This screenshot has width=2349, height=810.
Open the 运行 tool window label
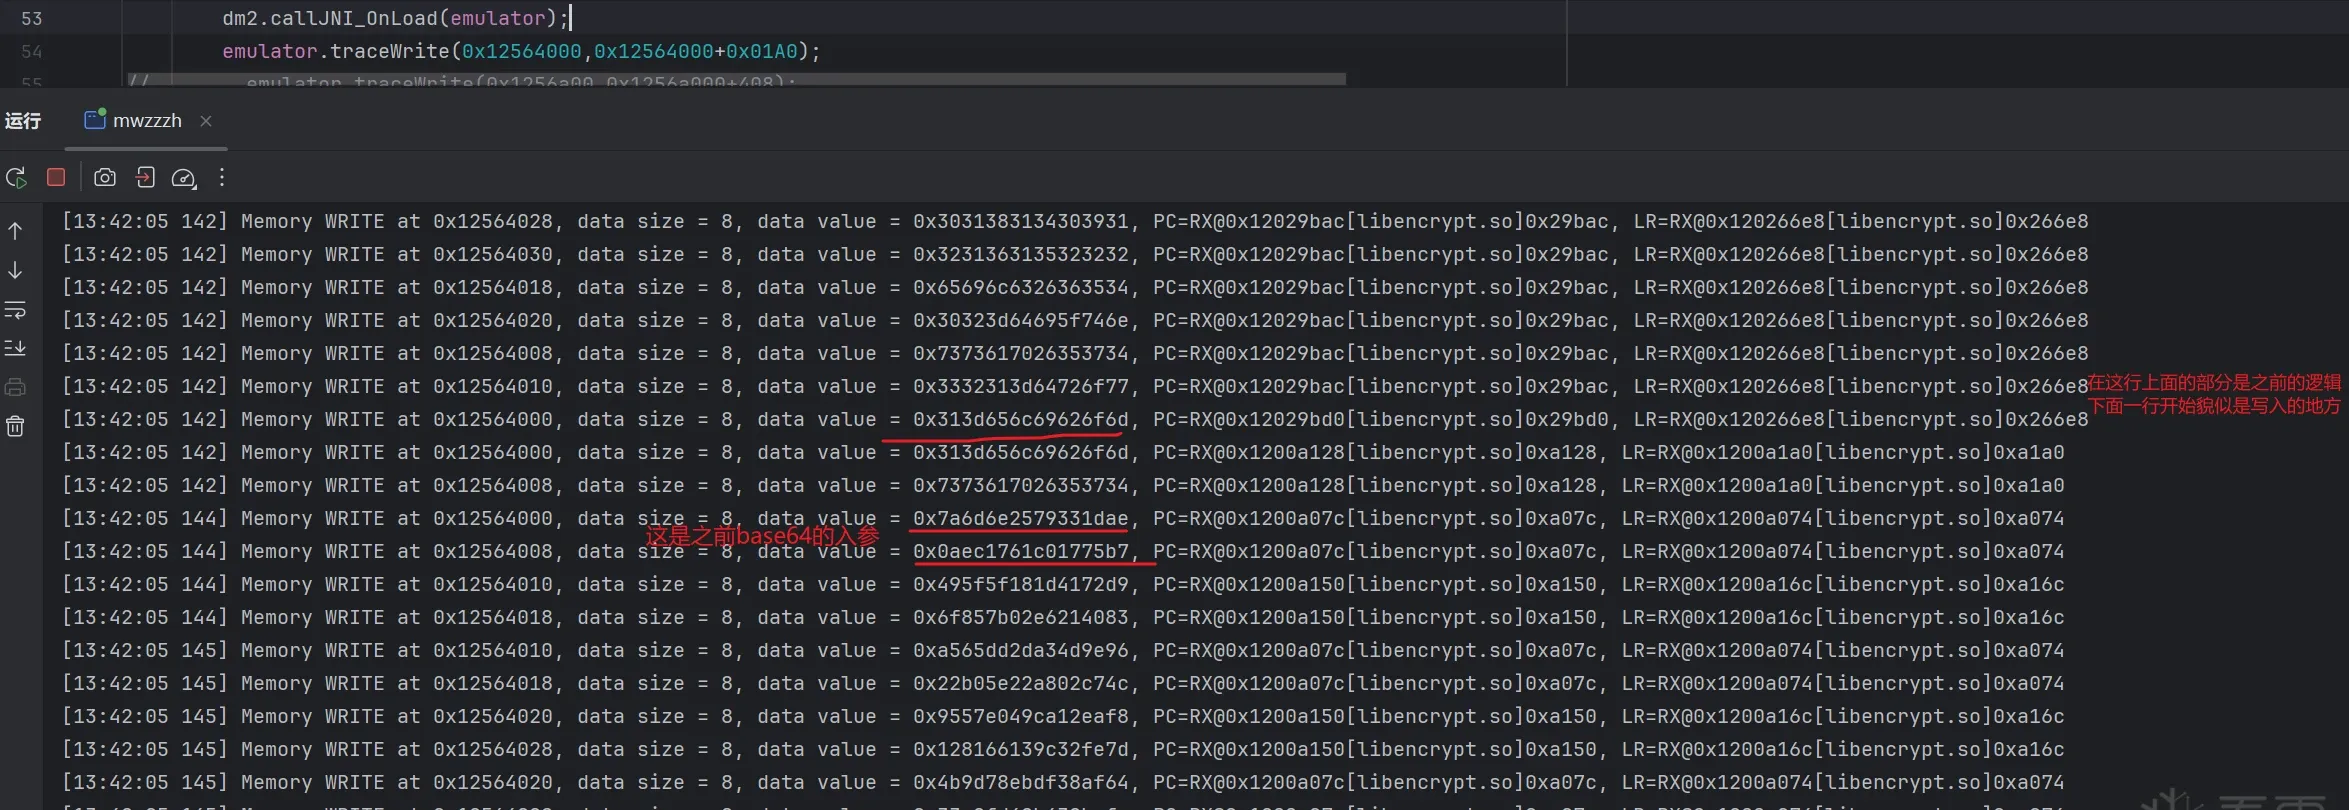pos(23,121)
